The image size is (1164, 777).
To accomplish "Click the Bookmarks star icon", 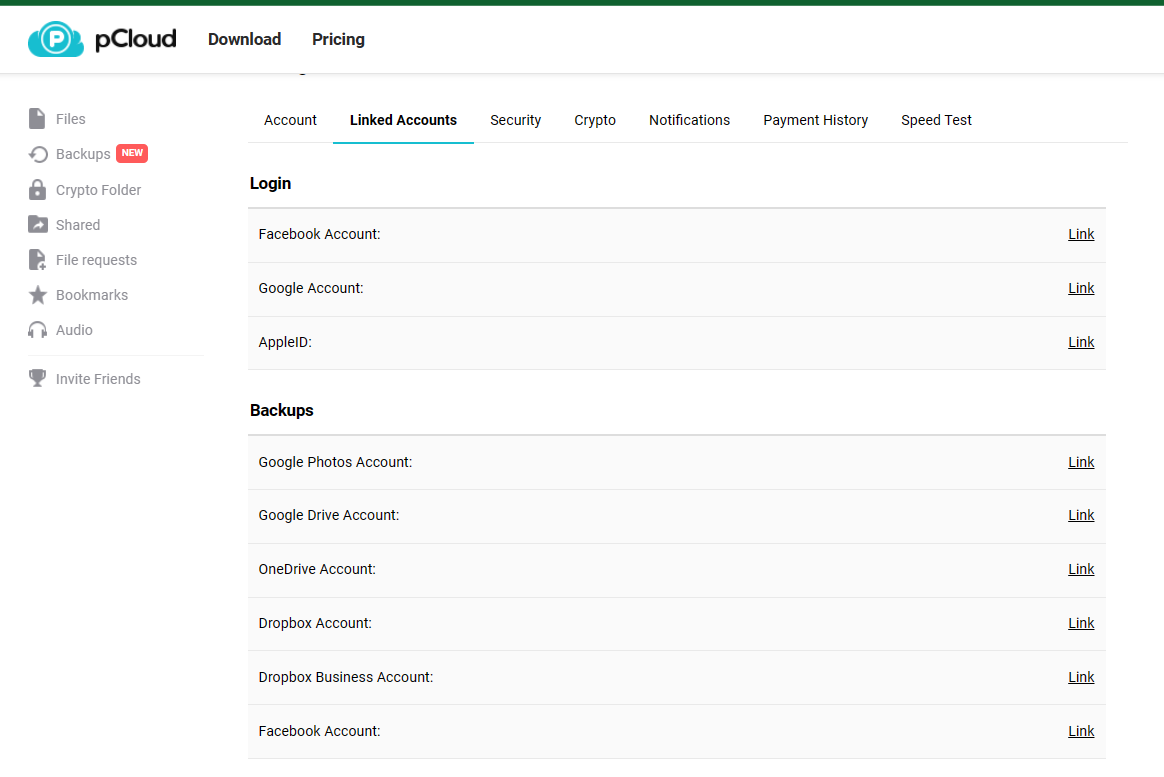I will (38, 295).
